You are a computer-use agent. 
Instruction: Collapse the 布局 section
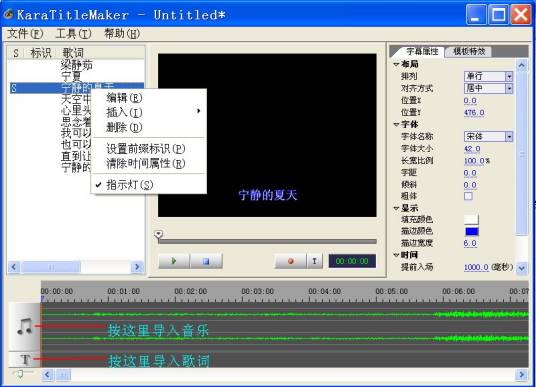[x=396, y=64]
